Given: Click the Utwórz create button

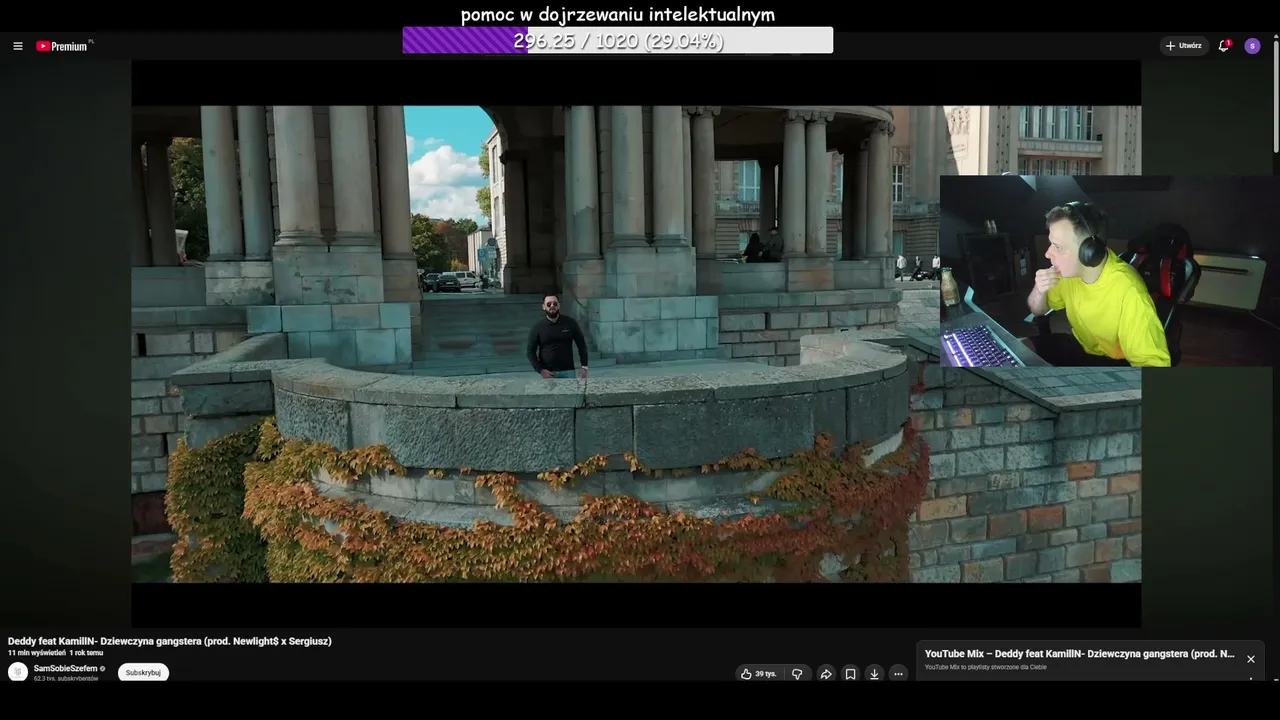Looking at the screenshot, I should (x=1184, y=46).
